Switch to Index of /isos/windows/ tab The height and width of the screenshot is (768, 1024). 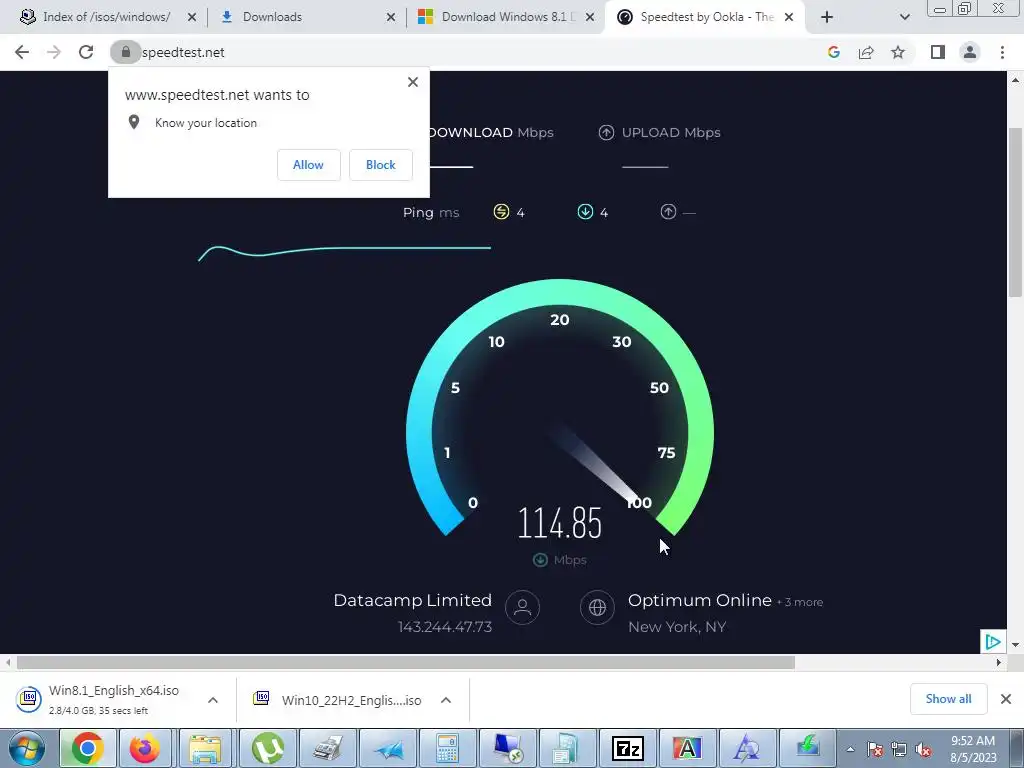(107, 17)
